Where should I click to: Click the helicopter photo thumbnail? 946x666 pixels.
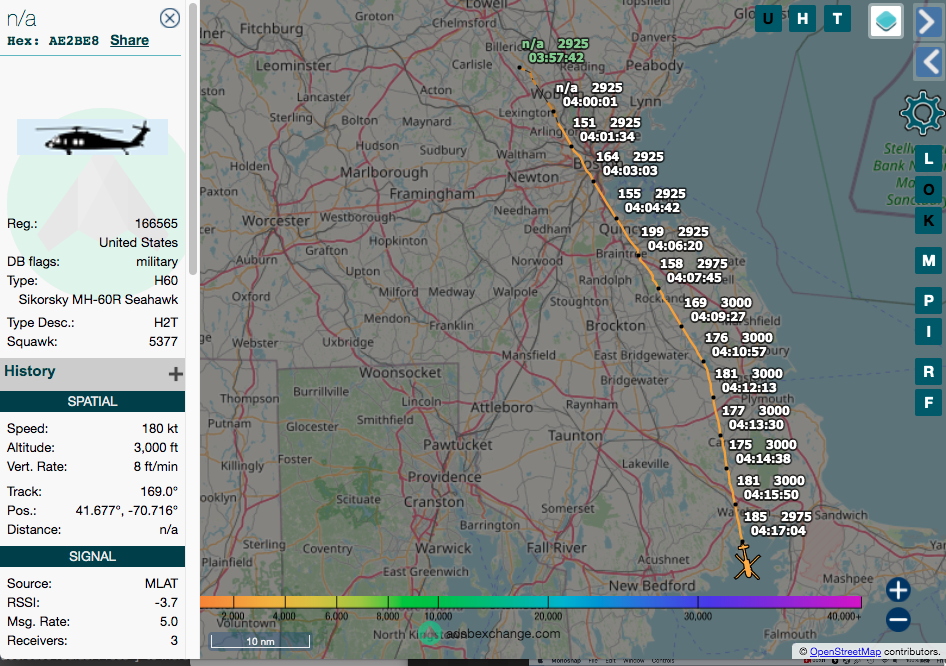pyautogui.click(x=92, y=137)
